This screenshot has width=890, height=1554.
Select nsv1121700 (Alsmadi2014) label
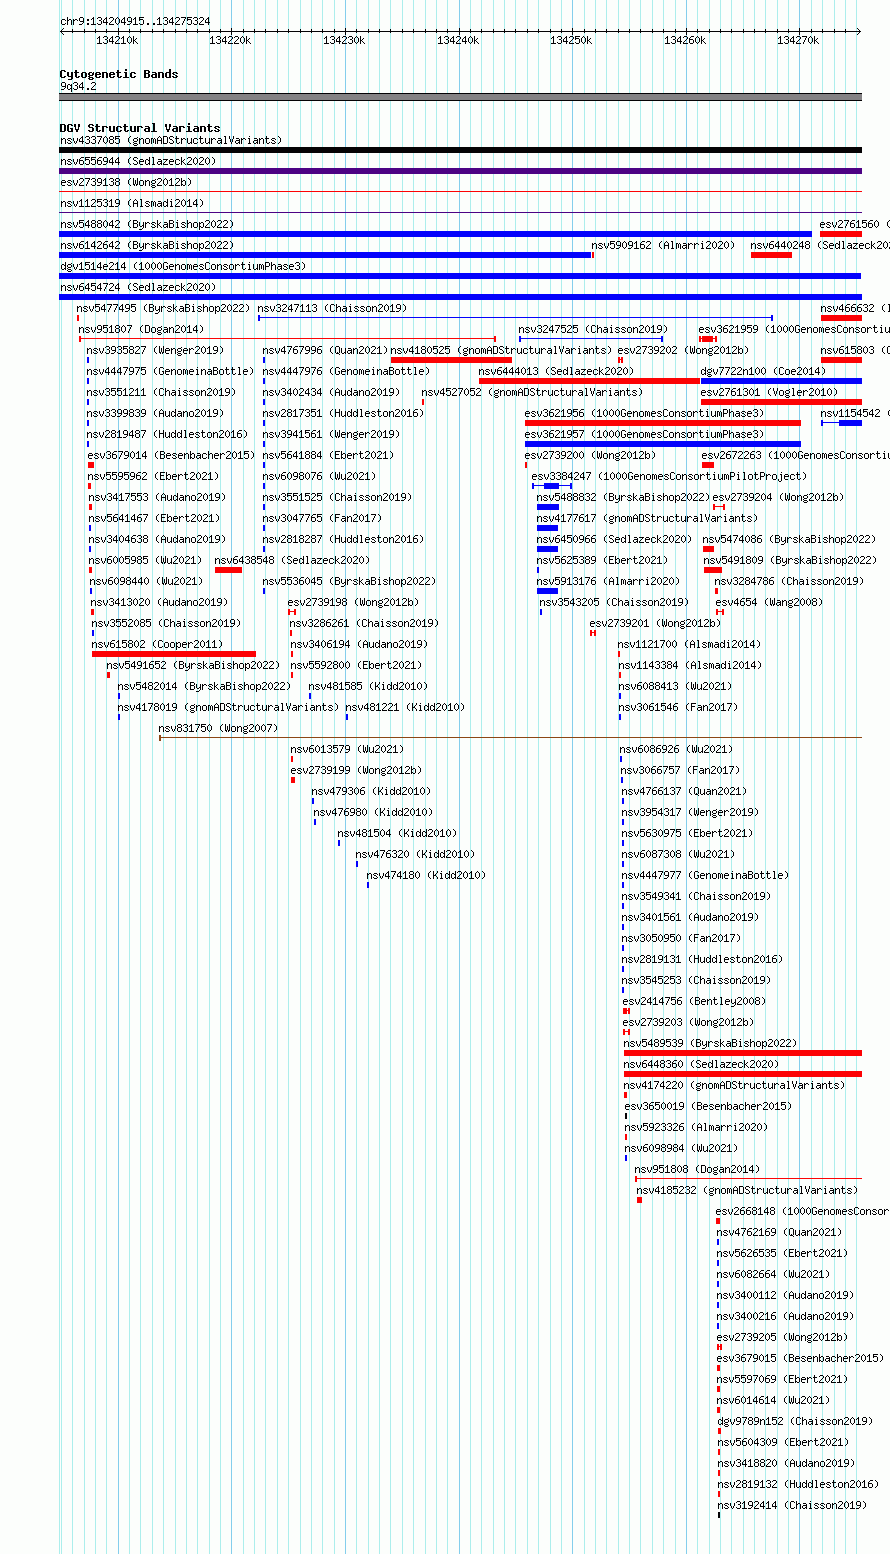[x=690, y=644]
